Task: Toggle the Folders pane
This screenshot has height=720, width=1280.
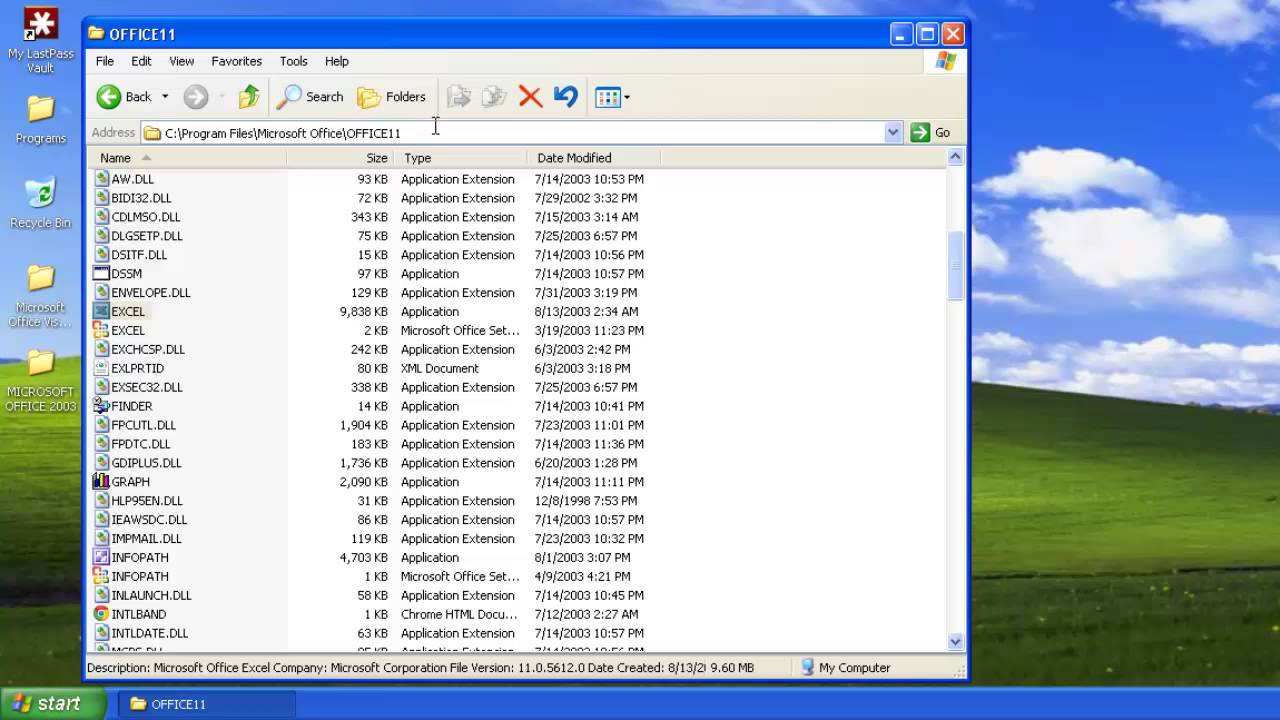Action: (x=392, y=97)
